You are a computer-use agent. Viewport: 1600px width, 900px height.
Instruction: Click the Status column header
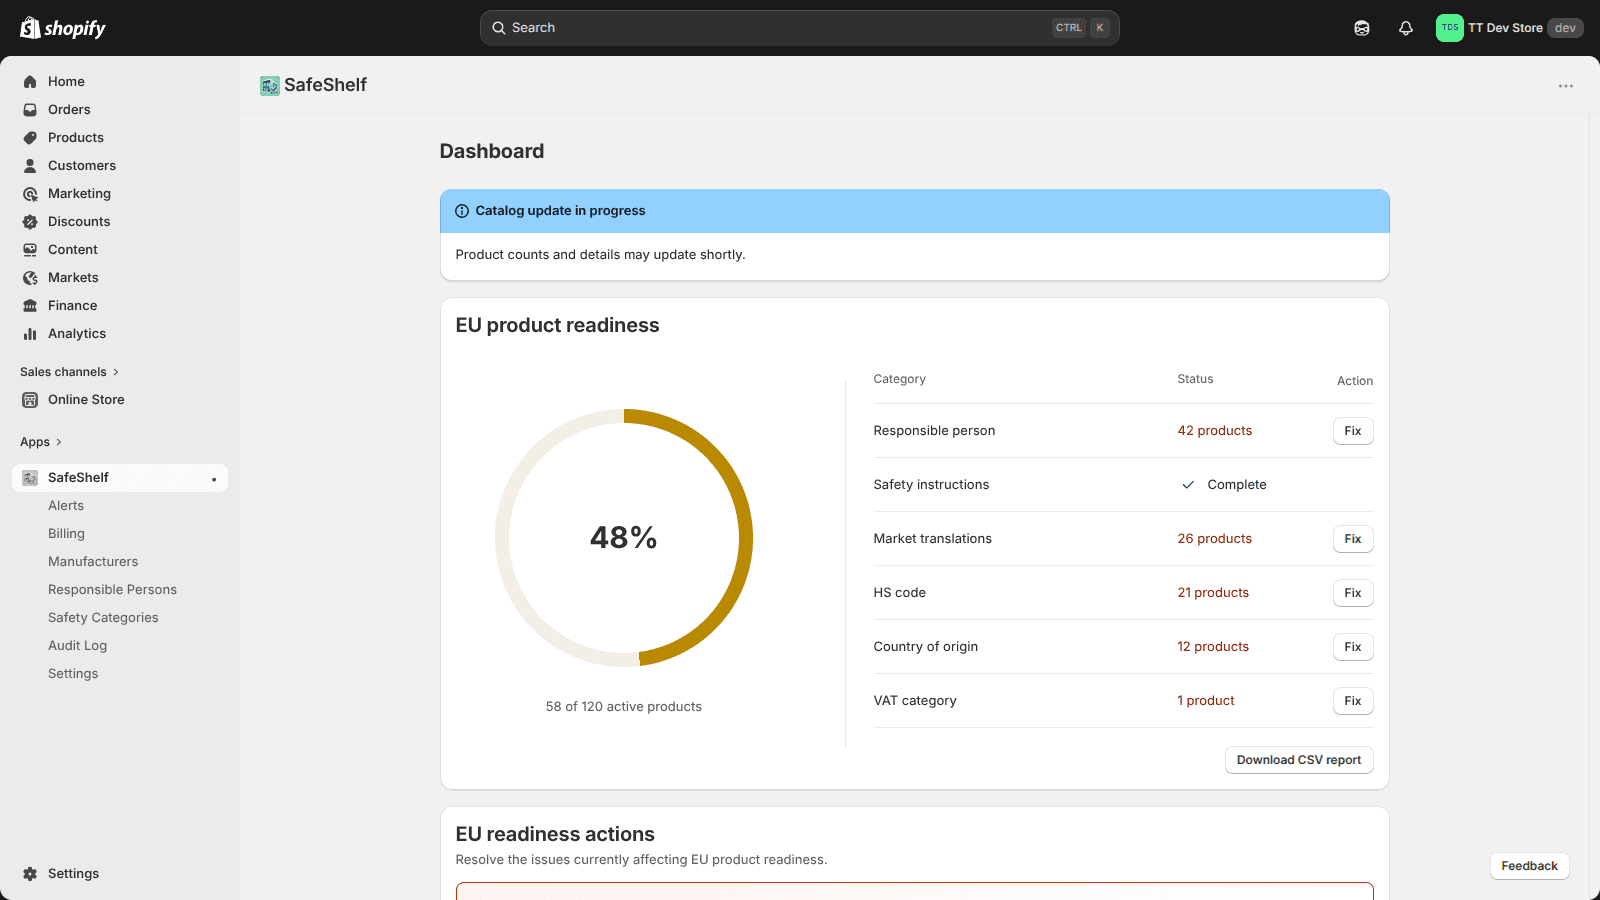pyautogui.click(x=1195, y=379)
